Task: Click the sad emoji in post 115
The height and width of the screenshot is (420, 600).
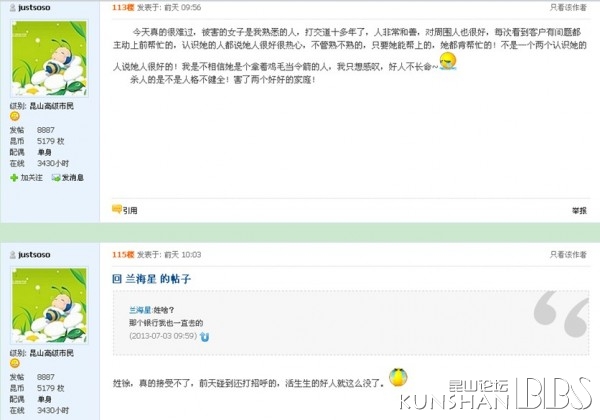Action: (398, 377)
